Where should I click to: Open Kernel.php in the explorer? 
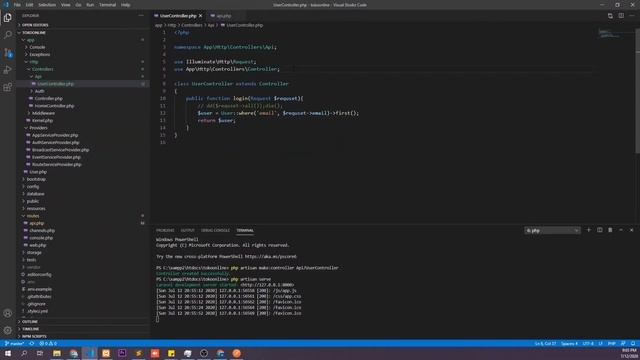click(42, 121)
